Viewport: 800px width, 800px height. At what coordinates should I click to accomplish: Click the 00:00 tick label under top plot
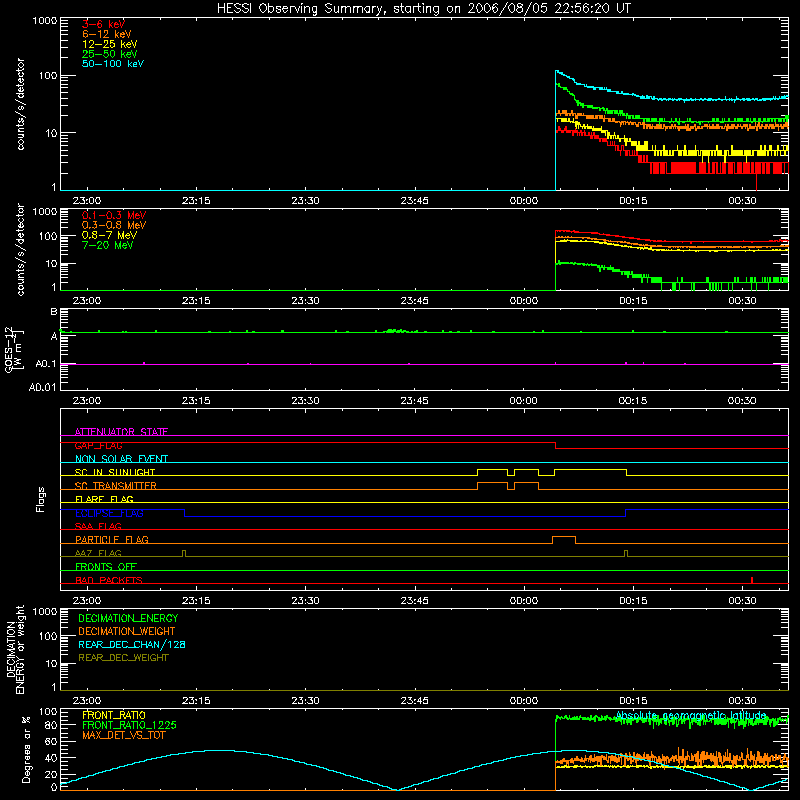tap(523, 201)
